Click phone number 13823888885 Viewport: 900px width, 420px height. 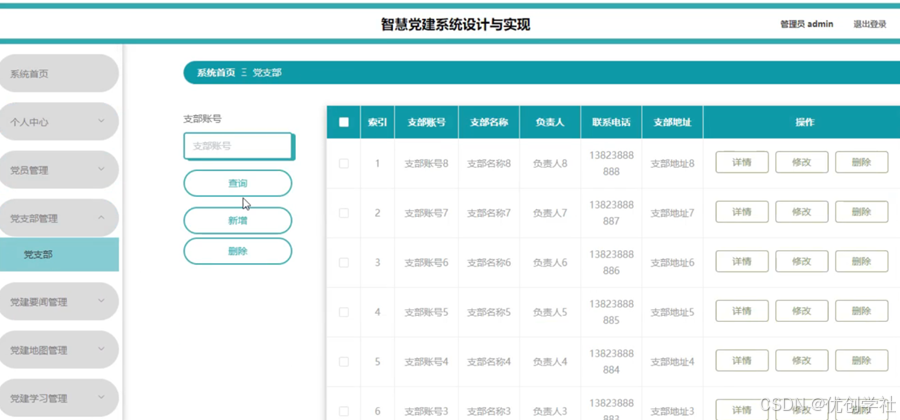tap(611, 312)
